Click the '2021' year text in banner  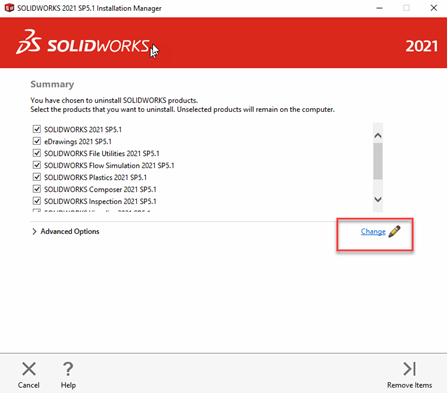pos(421,46)
